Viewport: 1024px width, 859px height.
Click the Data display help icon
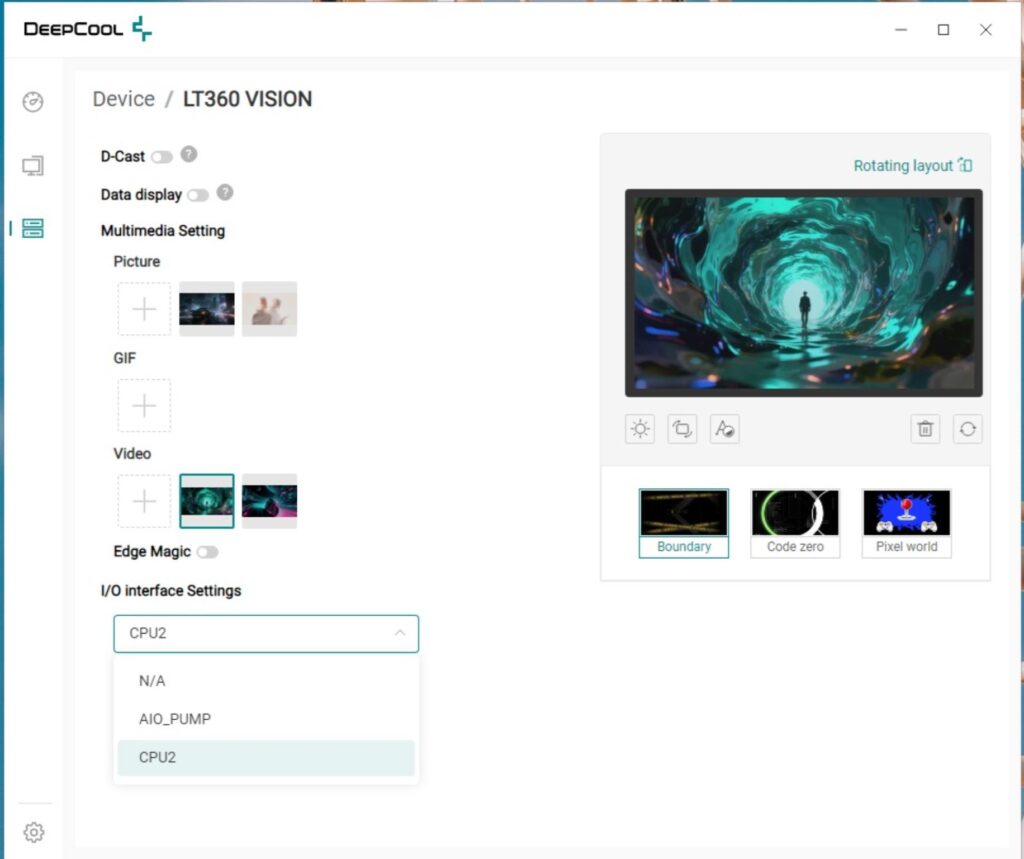225,193
